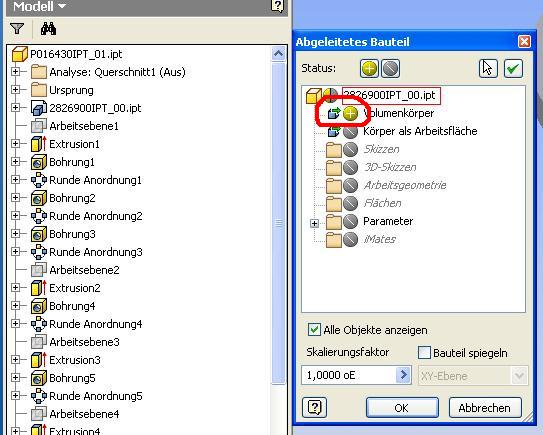Open the Skalierungsfaktor arrow flyout
Viewport: 543px width, 435px height.
tap(403, 375)
